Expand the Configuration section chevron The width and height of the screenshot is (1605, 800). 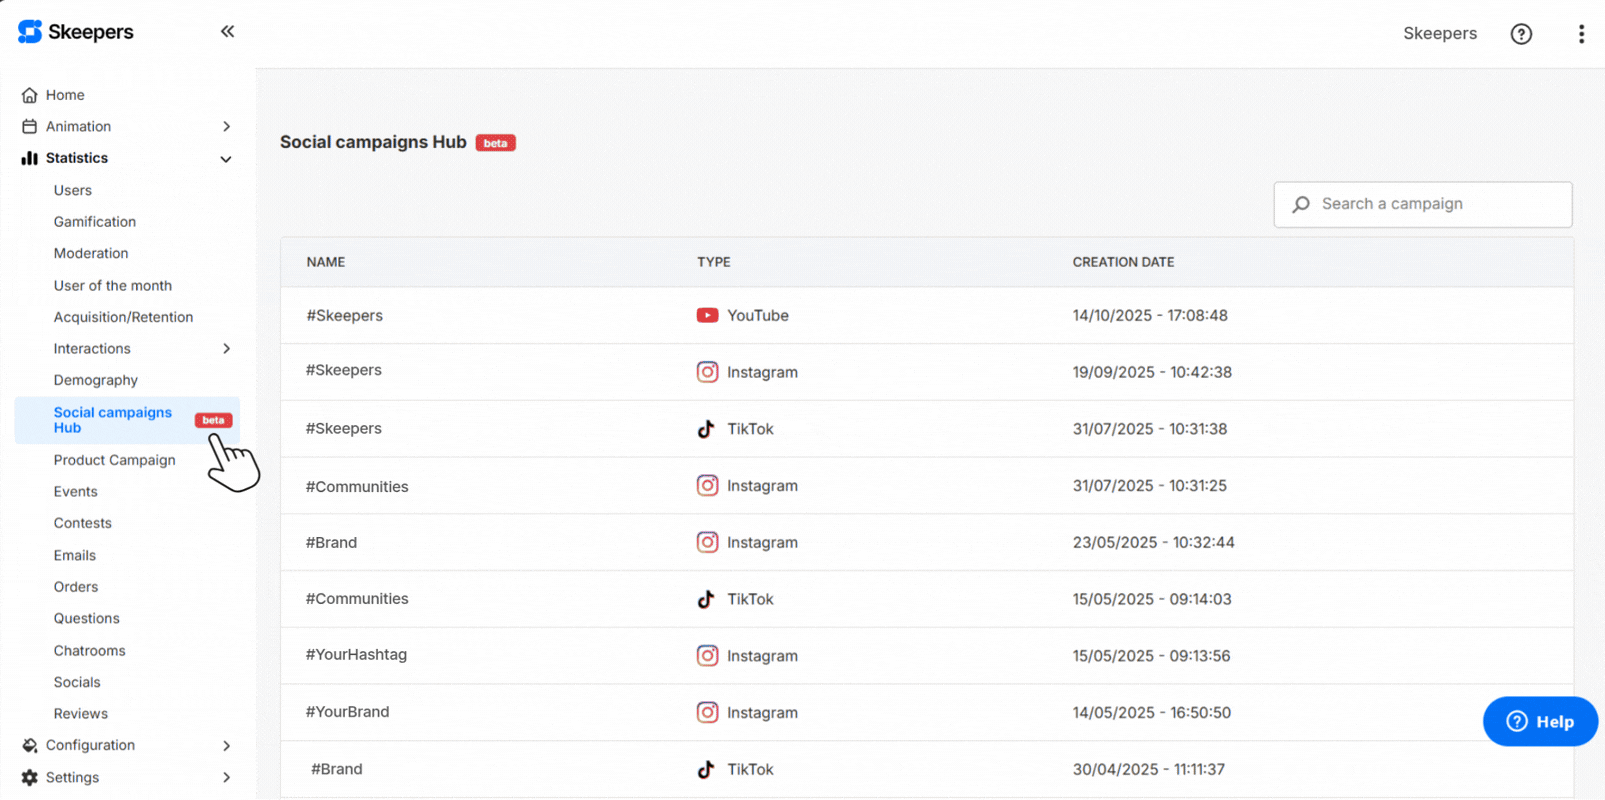tap(226, 746)
